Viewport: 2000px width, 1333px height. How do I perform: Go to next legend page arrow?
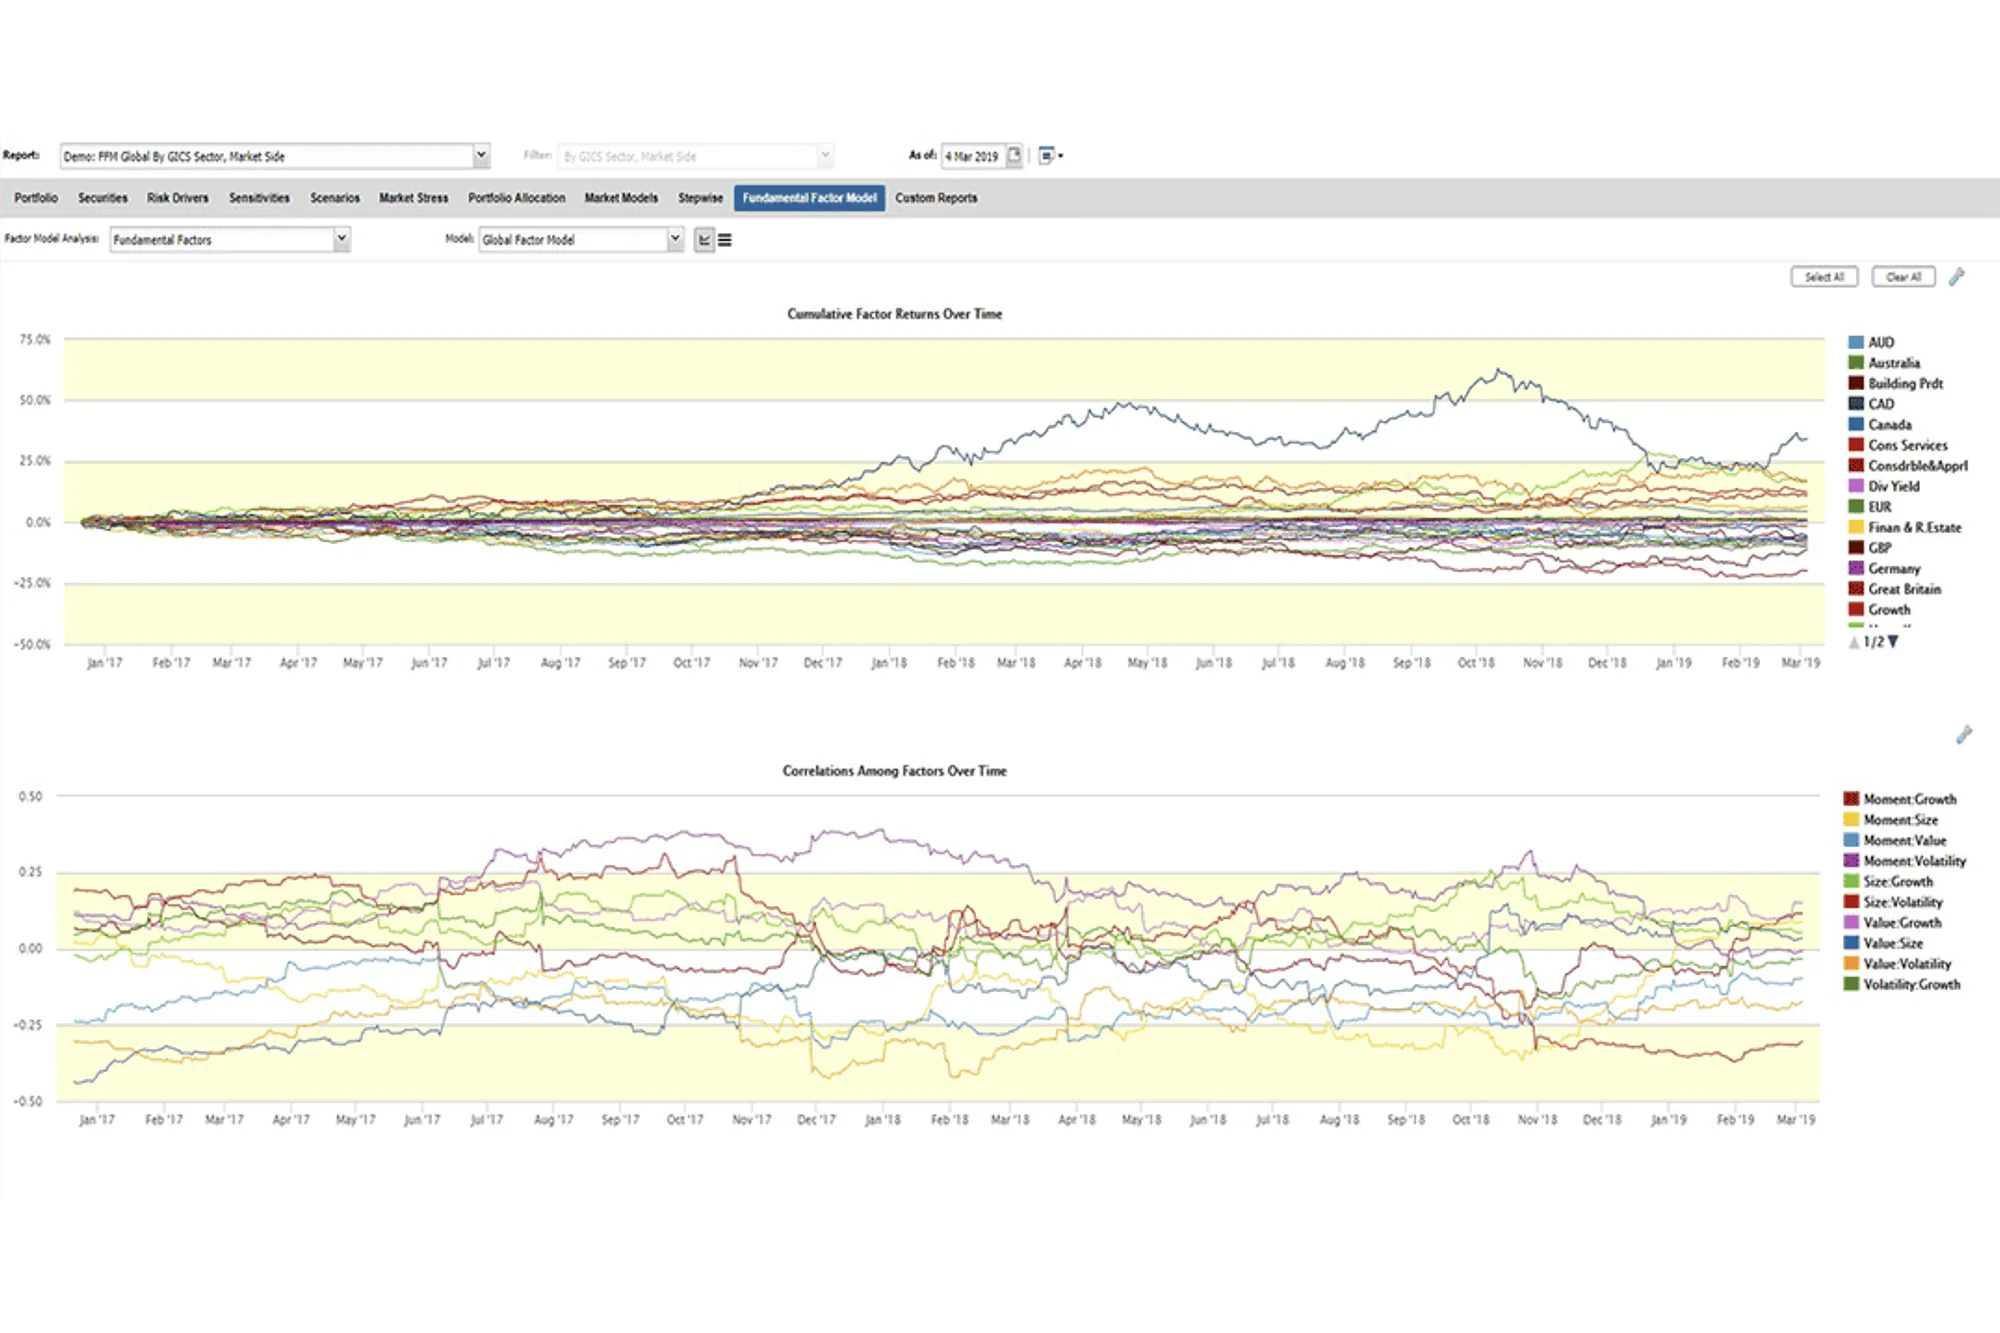(1893, 642)
